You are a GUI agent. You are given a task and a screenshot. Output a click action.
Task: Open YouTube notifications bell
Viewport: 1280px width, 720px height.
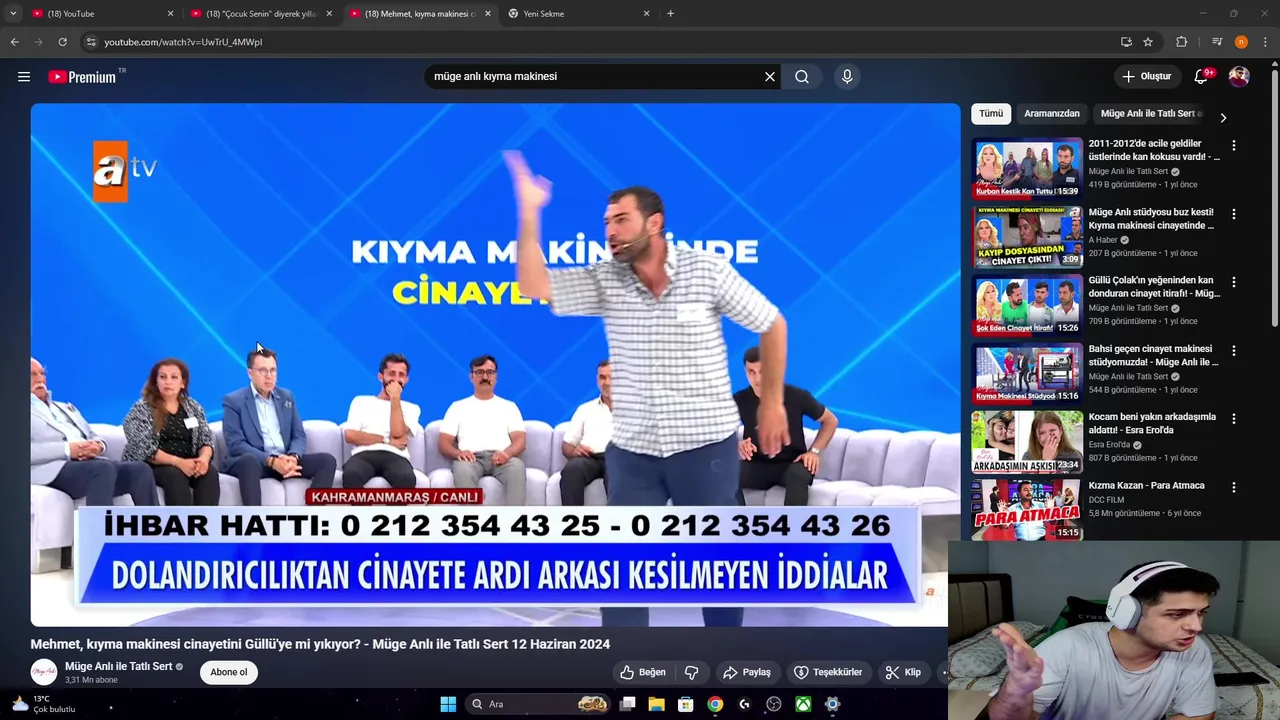coord(1202,77)
